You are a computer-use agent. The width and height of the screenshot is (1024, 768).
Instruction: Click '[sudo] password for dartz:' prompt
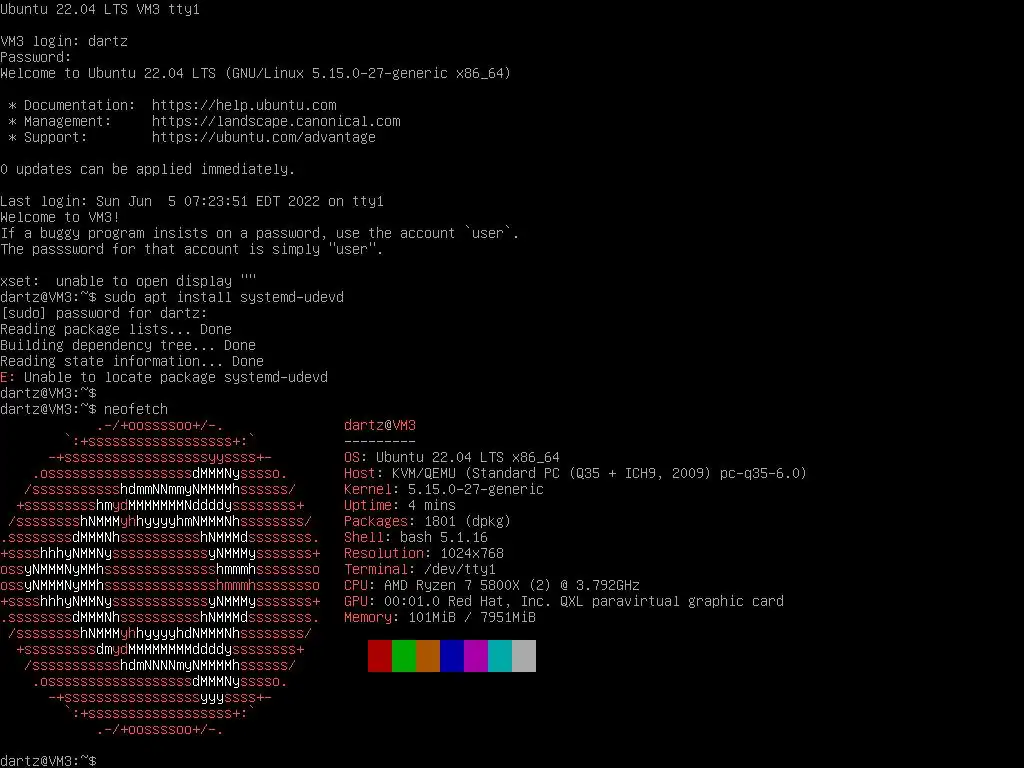(104, 313)
